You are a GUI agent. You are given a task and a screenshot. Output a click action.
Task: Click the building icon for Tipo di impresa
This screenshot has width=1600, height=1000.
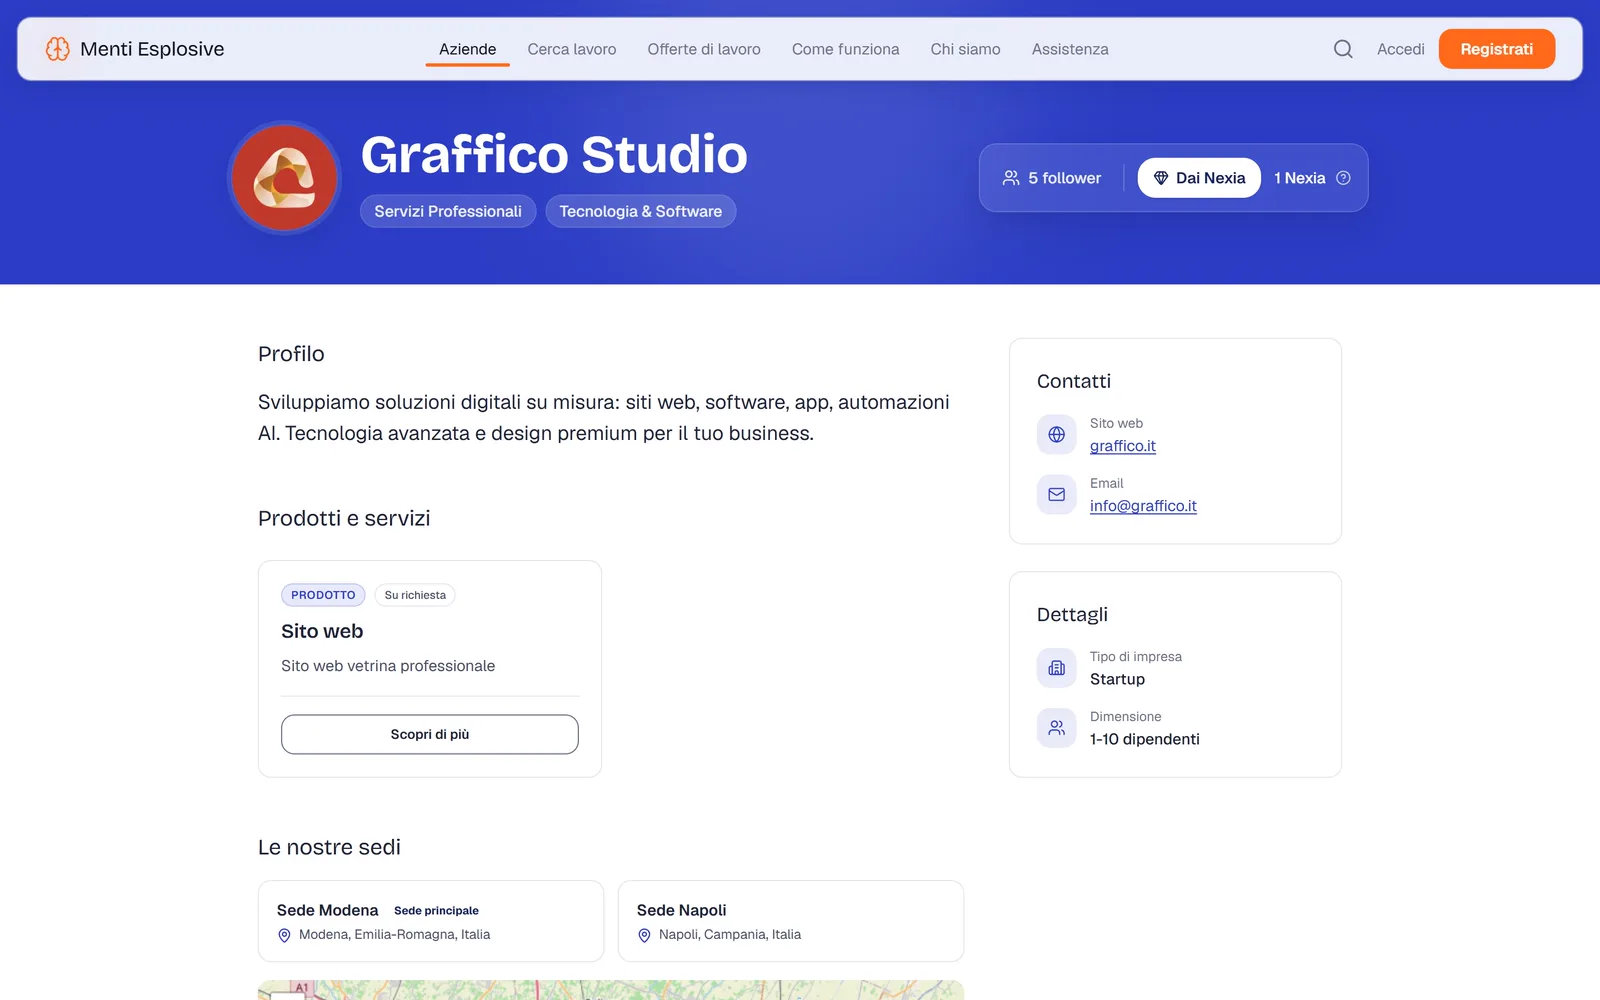1056,668
